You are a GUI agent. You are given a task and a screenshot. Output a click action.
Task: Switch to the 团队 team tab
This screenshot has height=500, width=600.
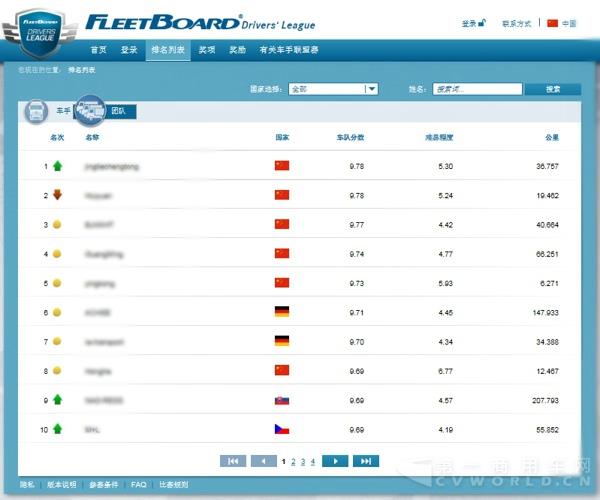[105, 111]
